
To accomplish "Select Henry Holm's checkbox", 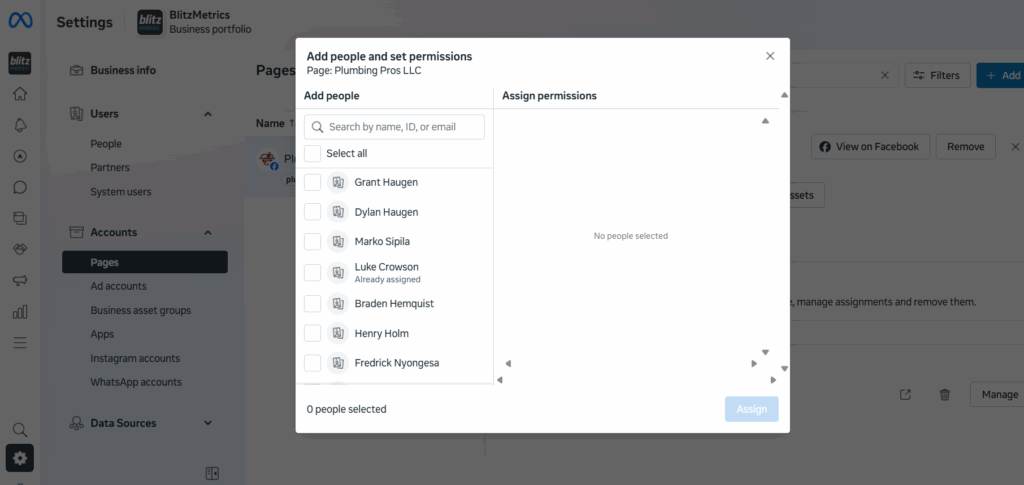I will (313, 333).
